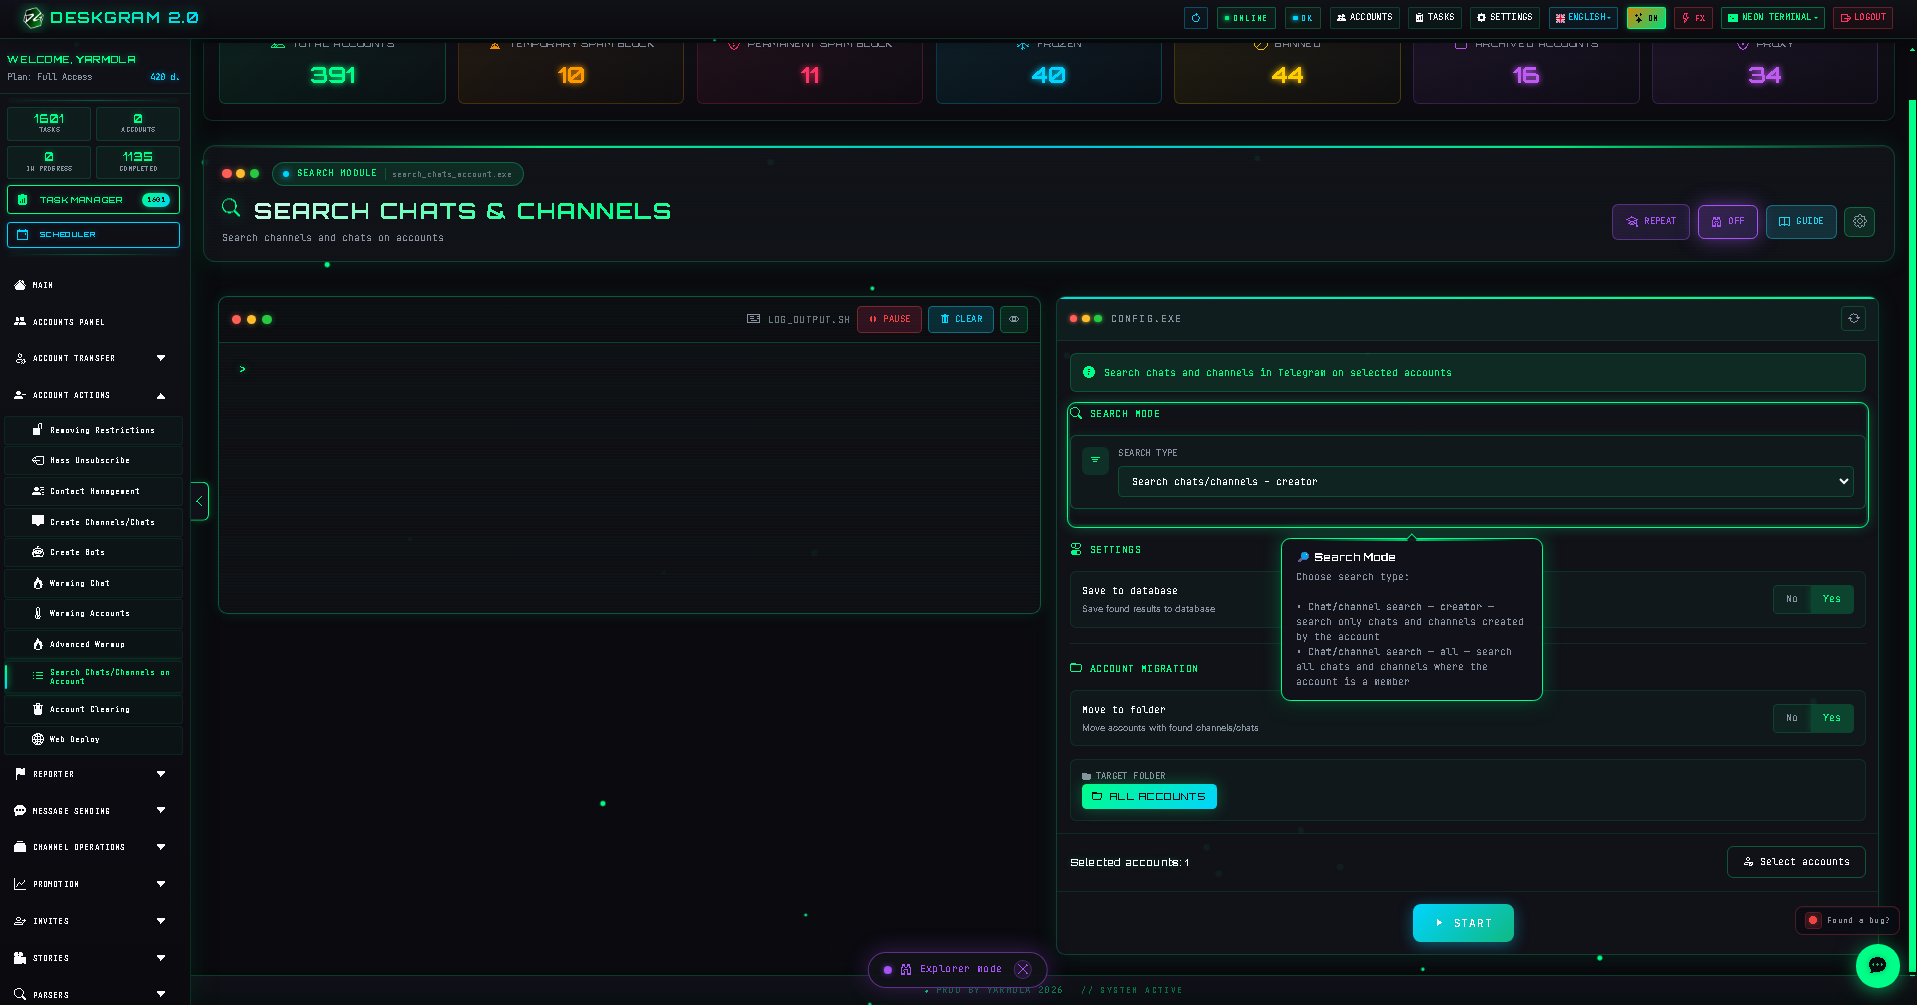Click the Warming Chat flame icon

click(x=38, y=583)
